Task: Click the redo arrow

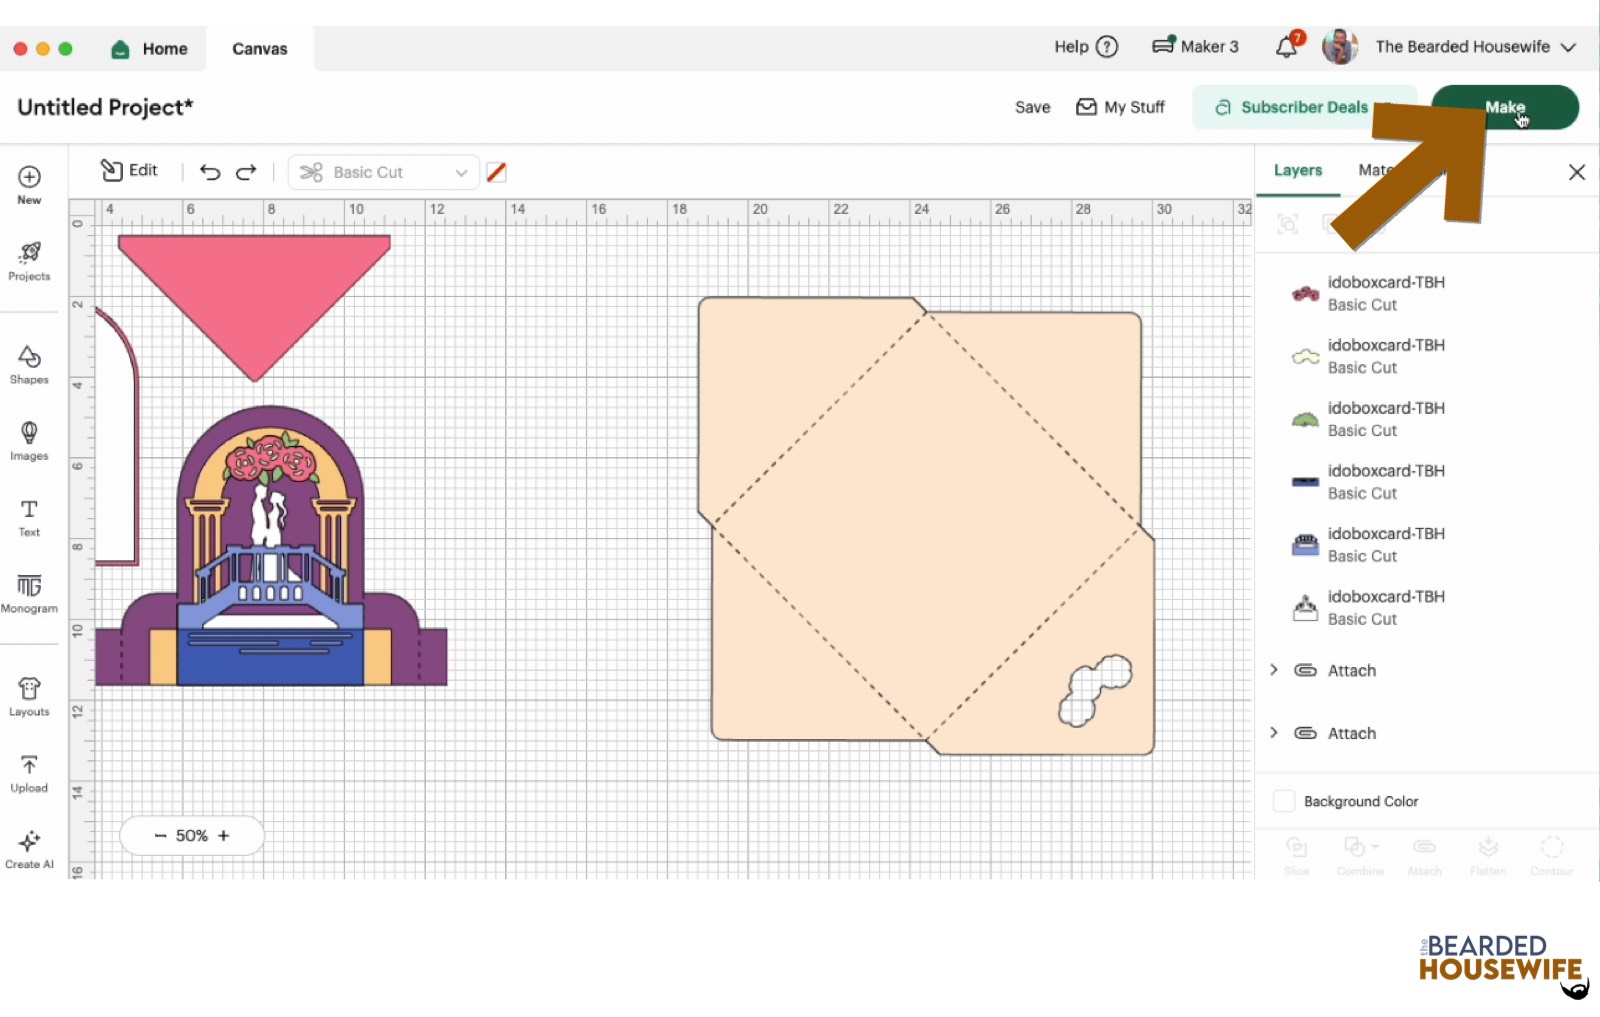Action: coord(246,172)
